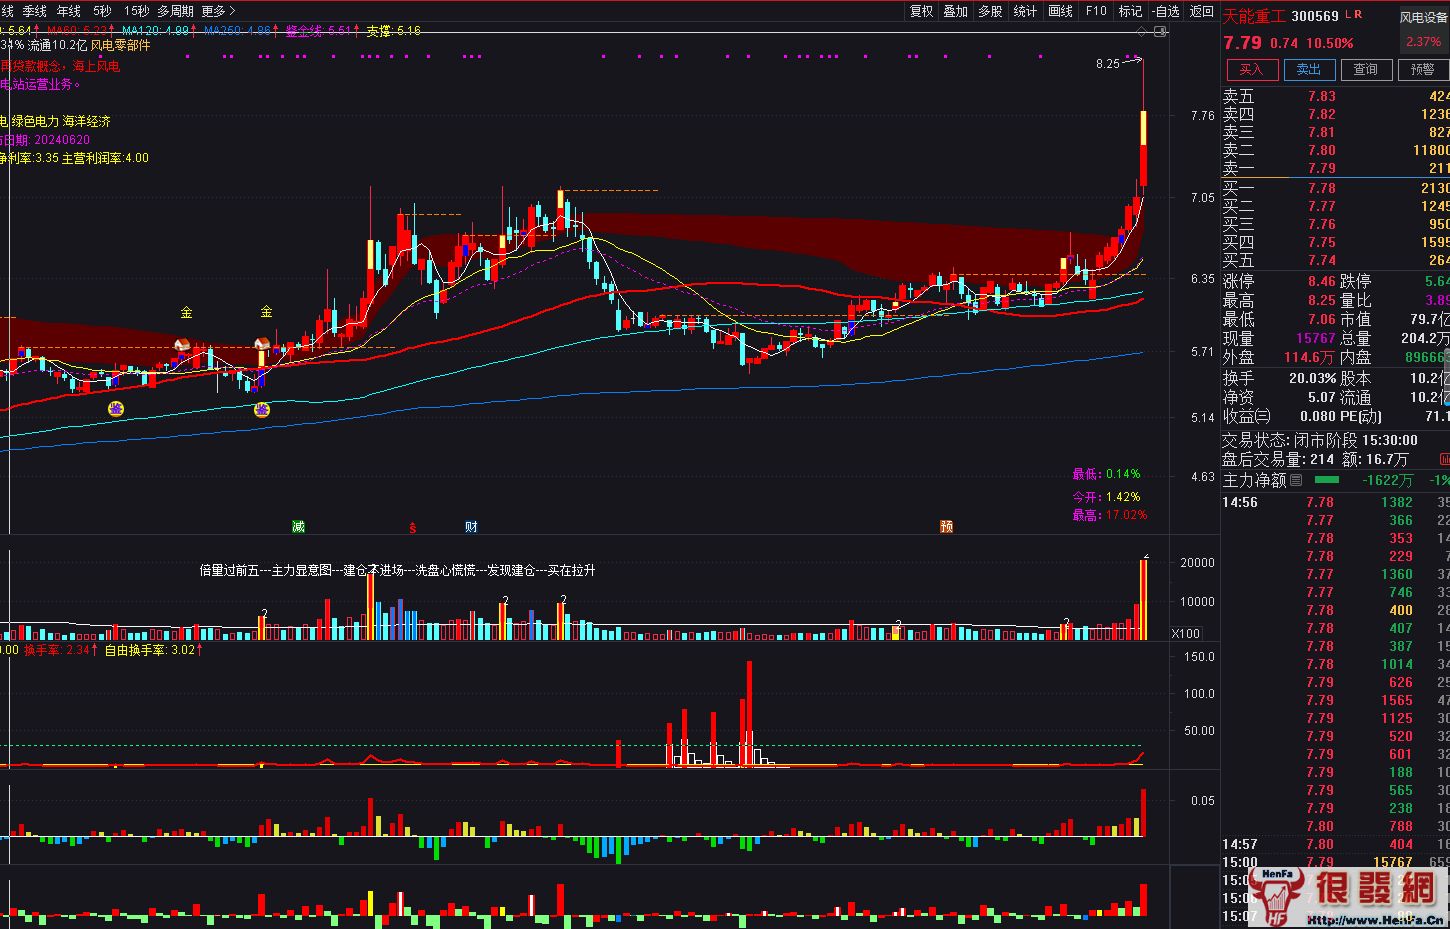
Task: Open the small icon beside 主力净额
Action: tap(1297, 480)
